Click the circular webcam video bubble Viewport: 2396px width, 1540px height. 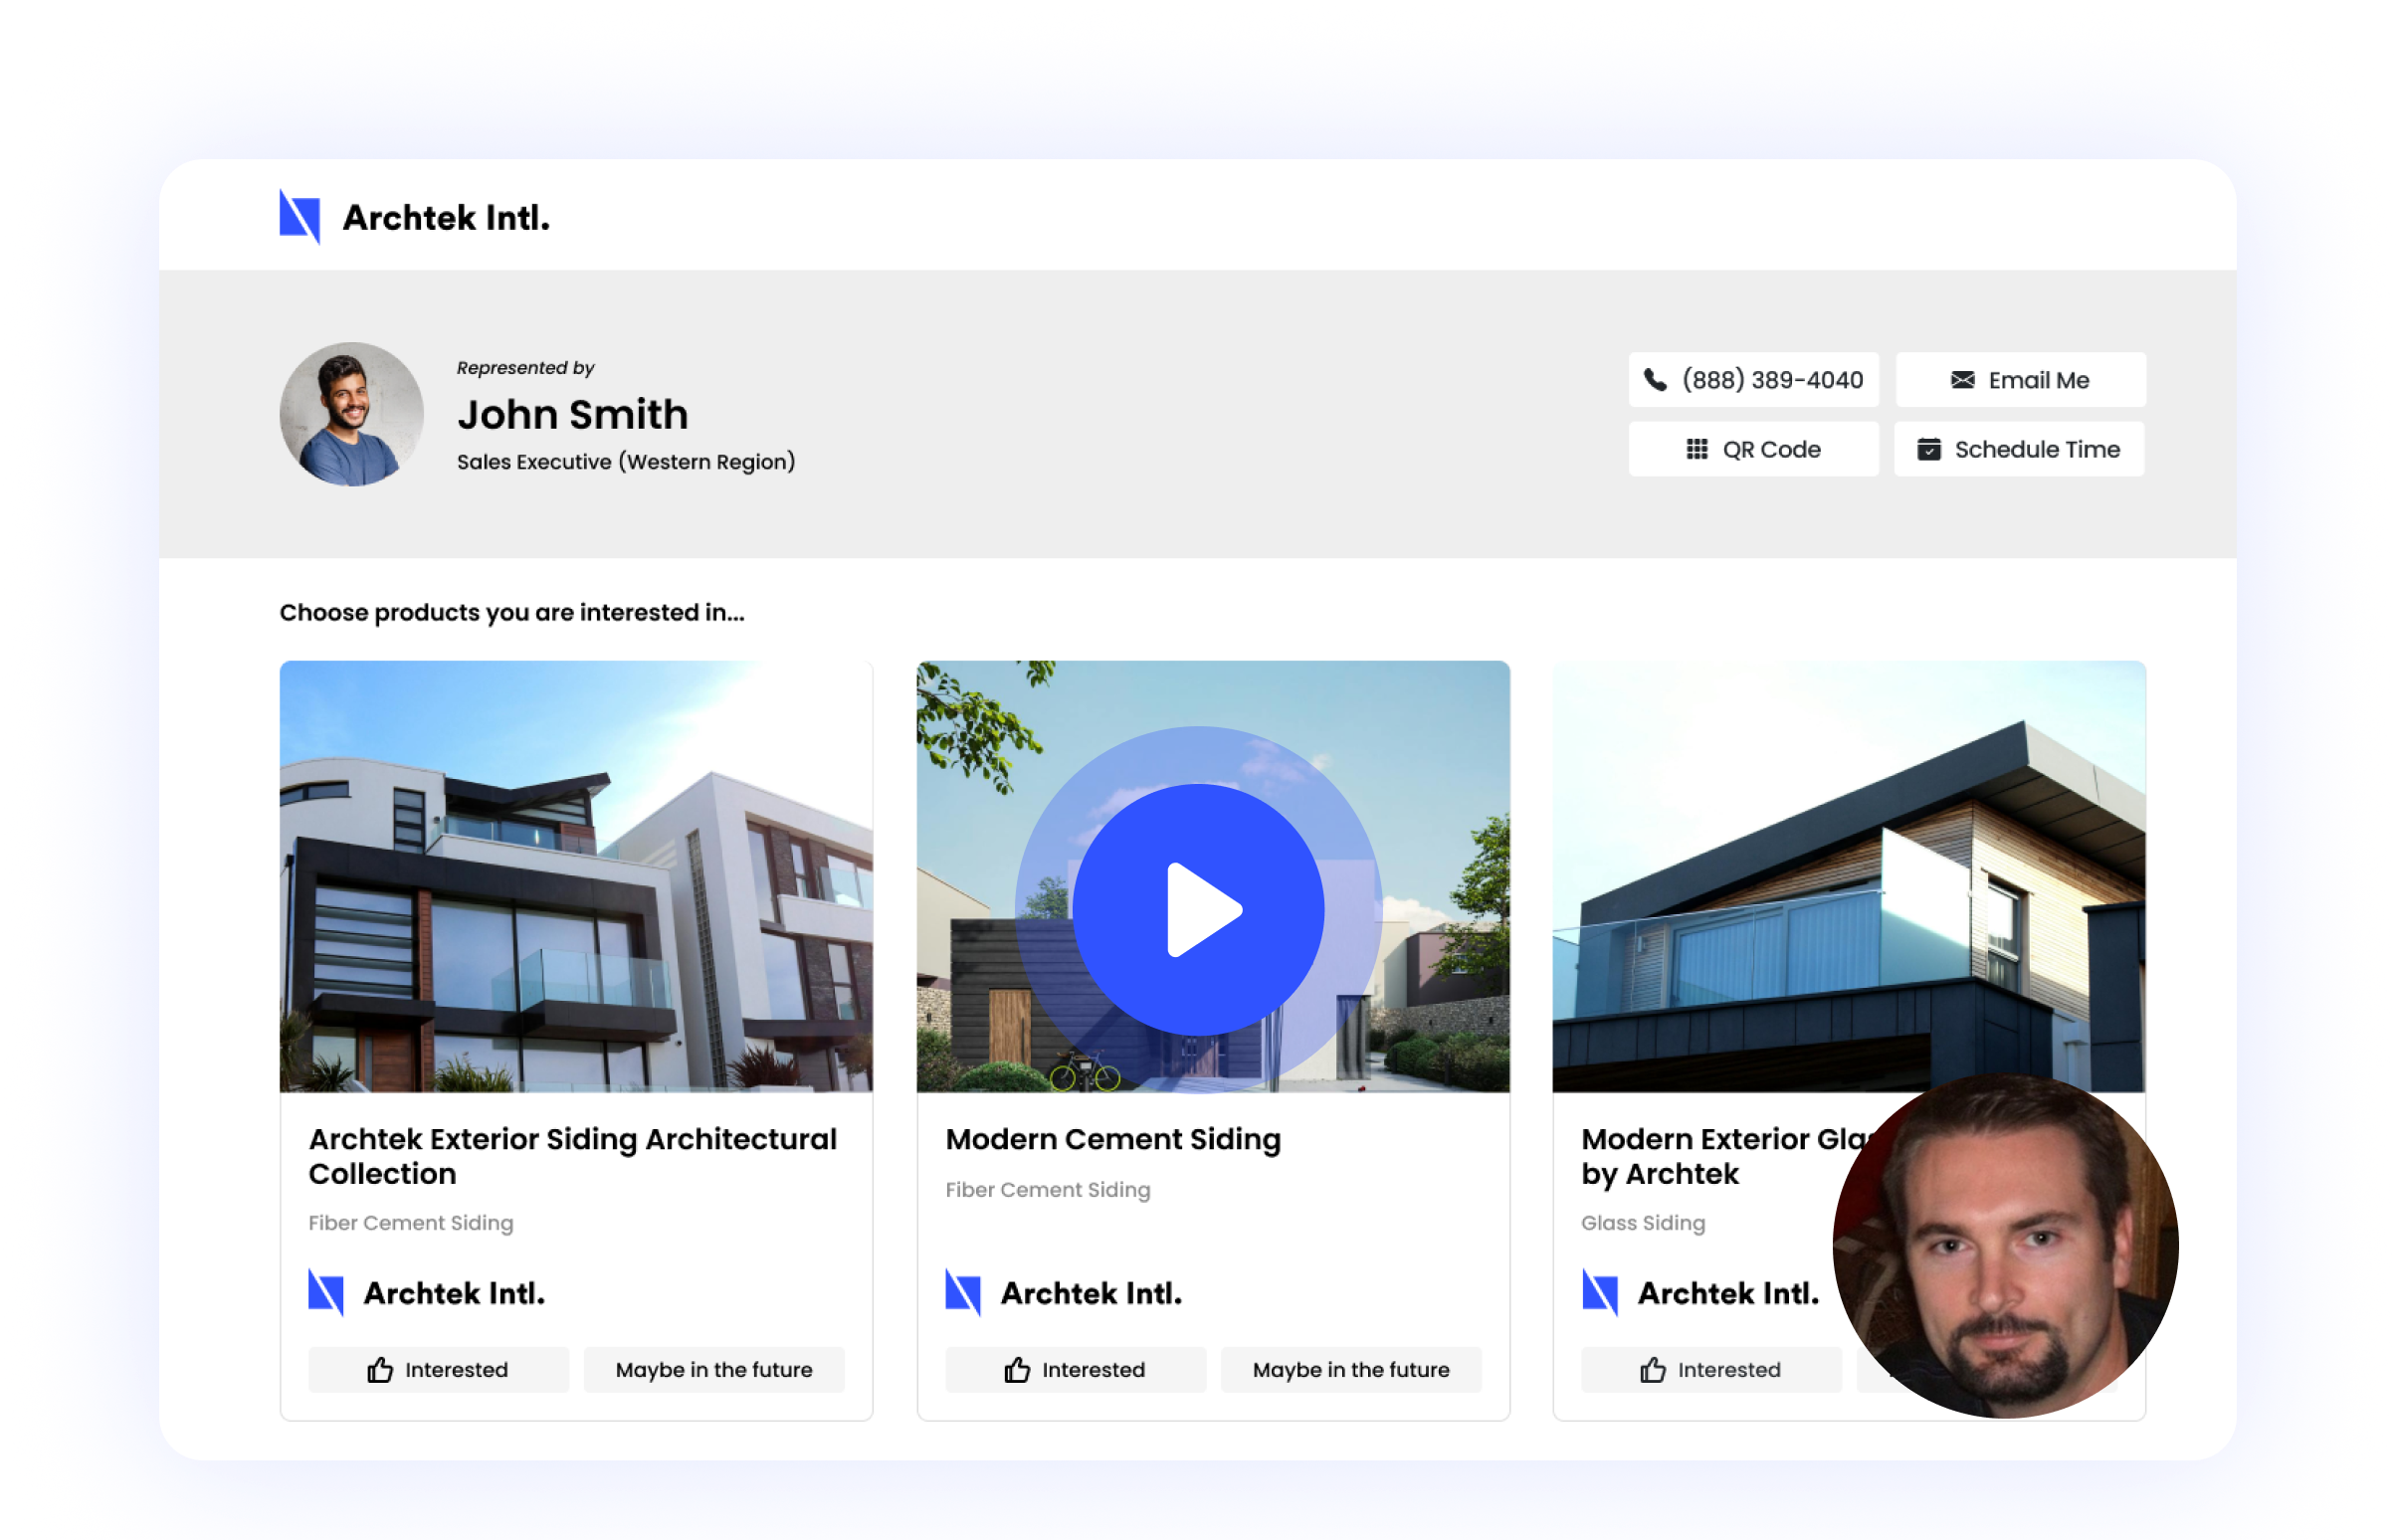tap(2005, 1246)
